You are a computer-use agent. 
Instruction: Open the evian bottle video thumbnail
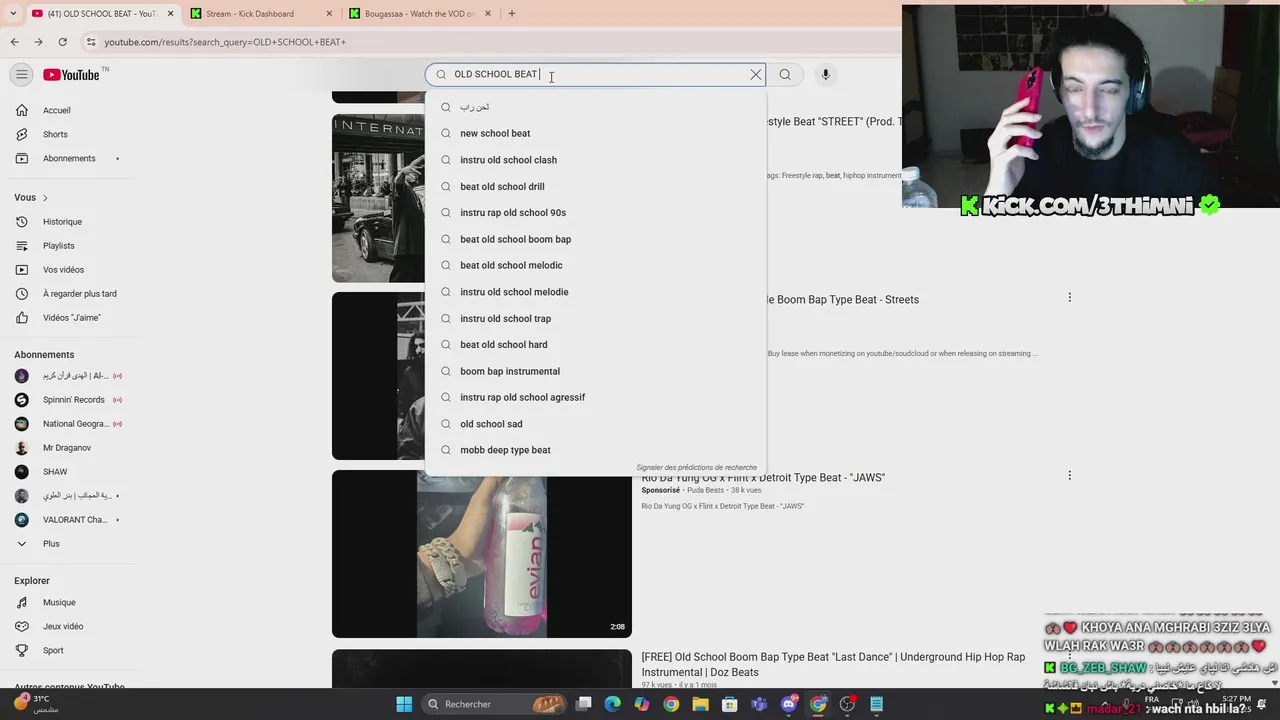point(482,554)
